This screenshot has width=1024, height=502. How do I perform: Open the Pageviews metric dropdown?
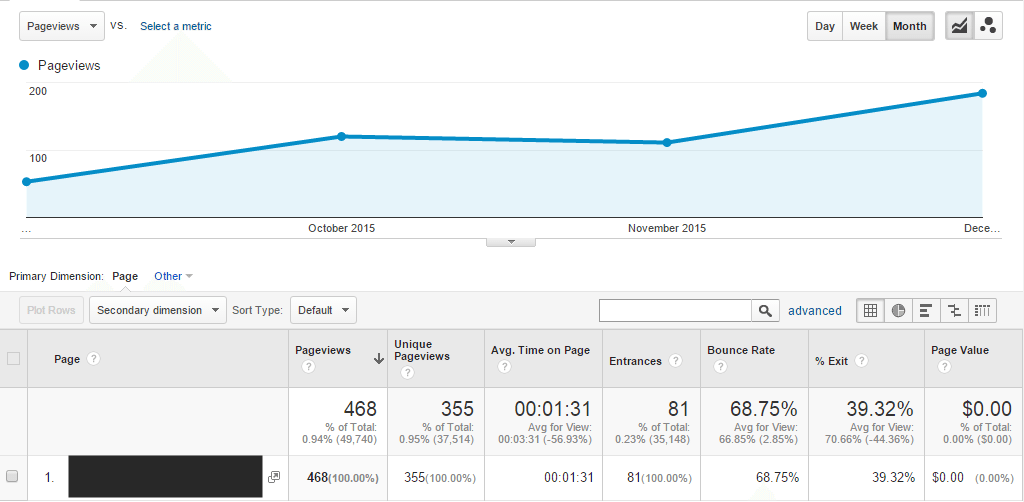(x=61, y=26)
